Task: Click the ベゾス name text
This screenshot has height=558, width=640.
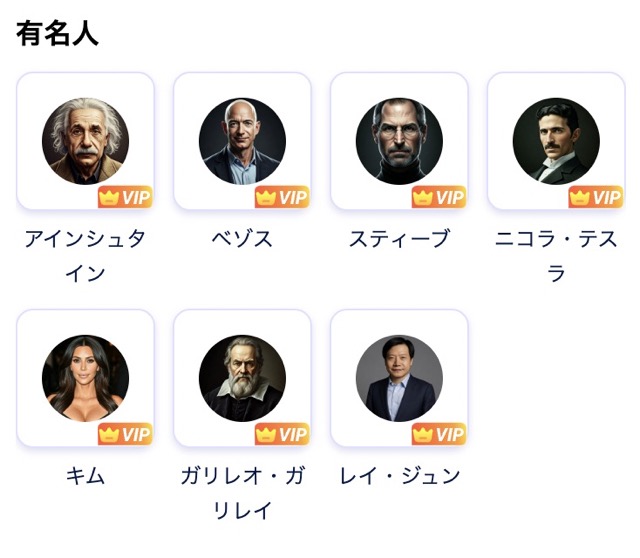Action: click(x=242, y=239)
